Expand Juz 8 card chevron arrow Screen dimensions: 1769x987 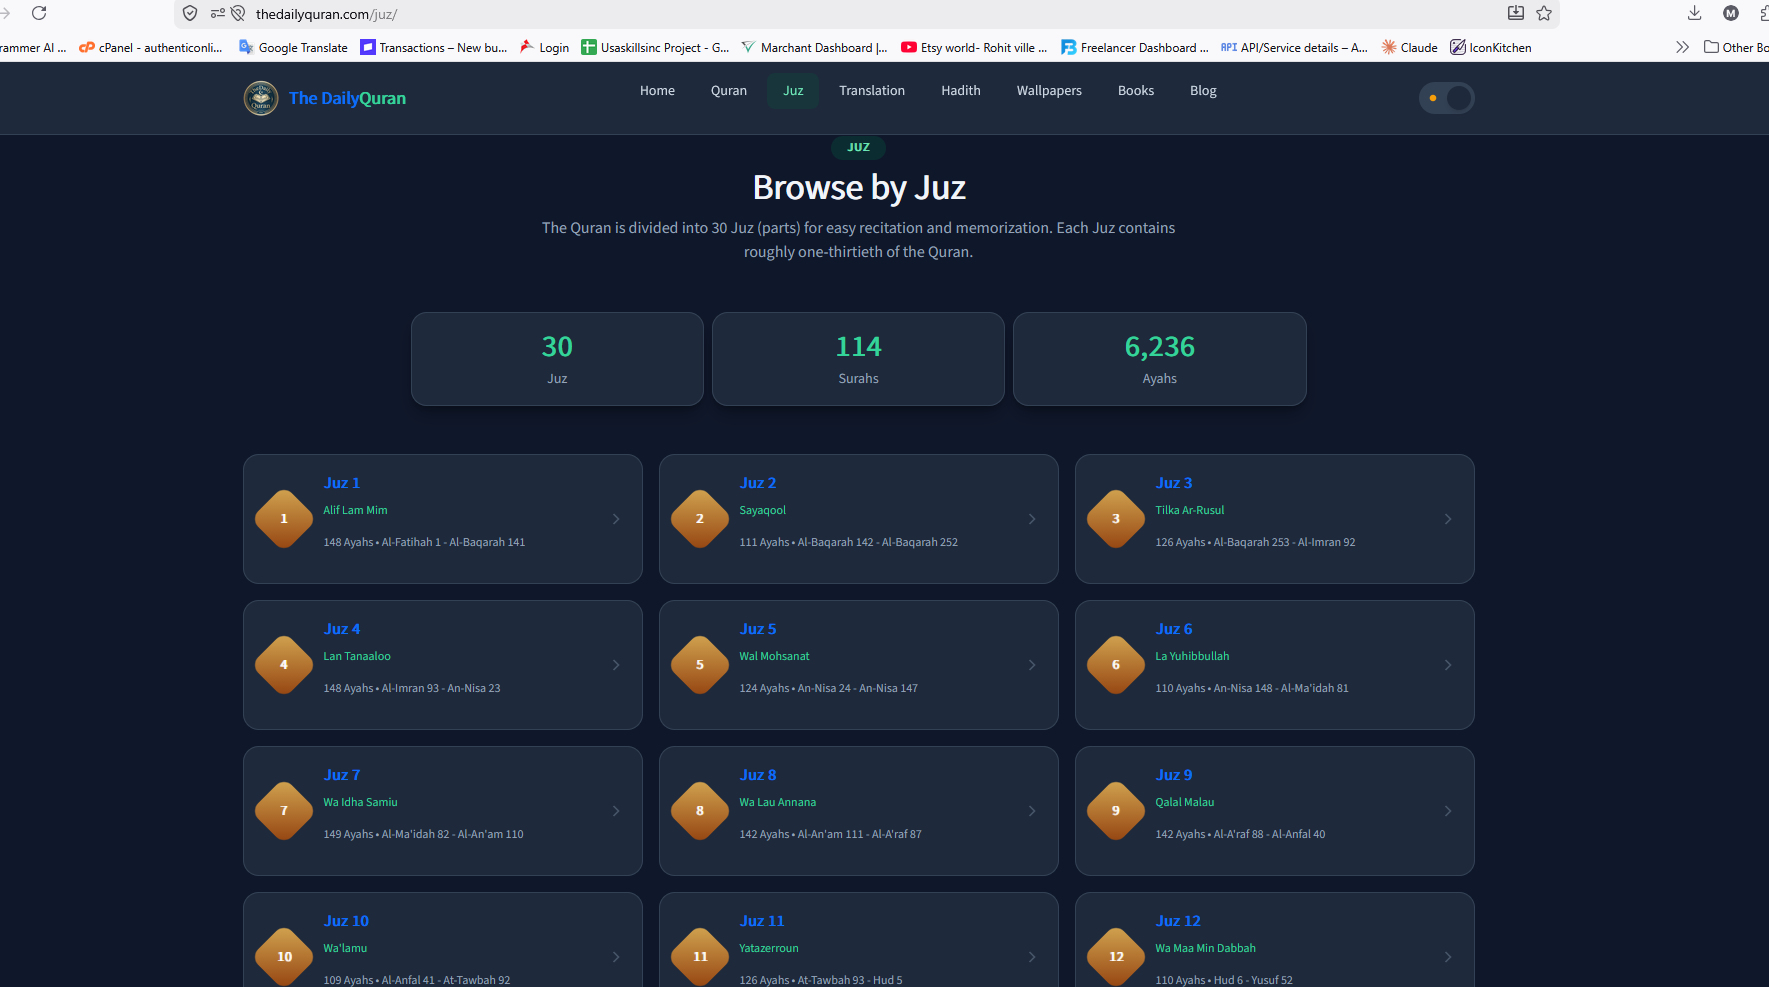(x=1032, y=811)
